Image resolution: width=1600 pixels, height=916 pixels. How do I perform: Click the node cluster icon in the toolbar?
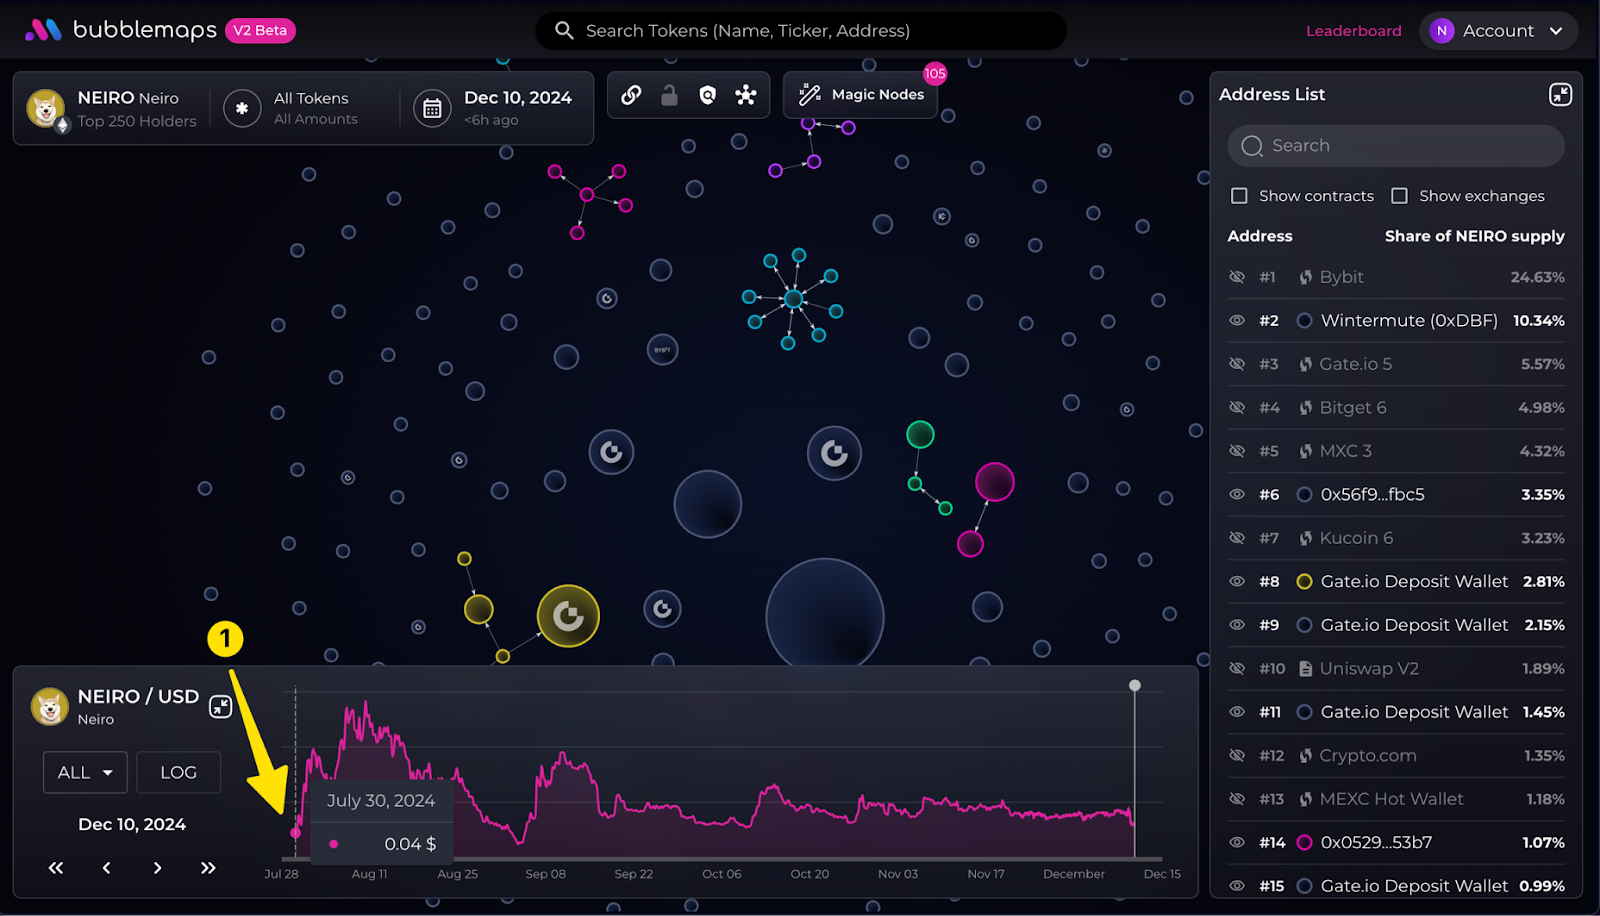tap(747, 95)
